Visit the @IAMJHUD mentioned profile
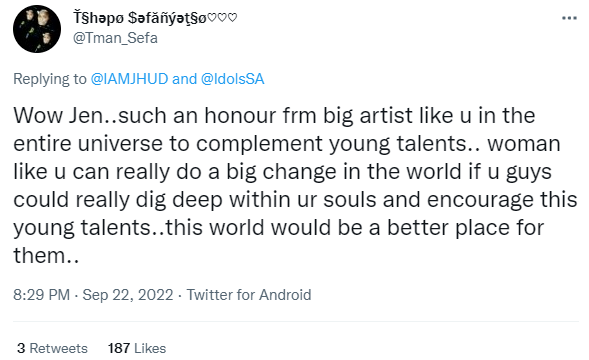The image size is (589, 360). tap(129, 79)
